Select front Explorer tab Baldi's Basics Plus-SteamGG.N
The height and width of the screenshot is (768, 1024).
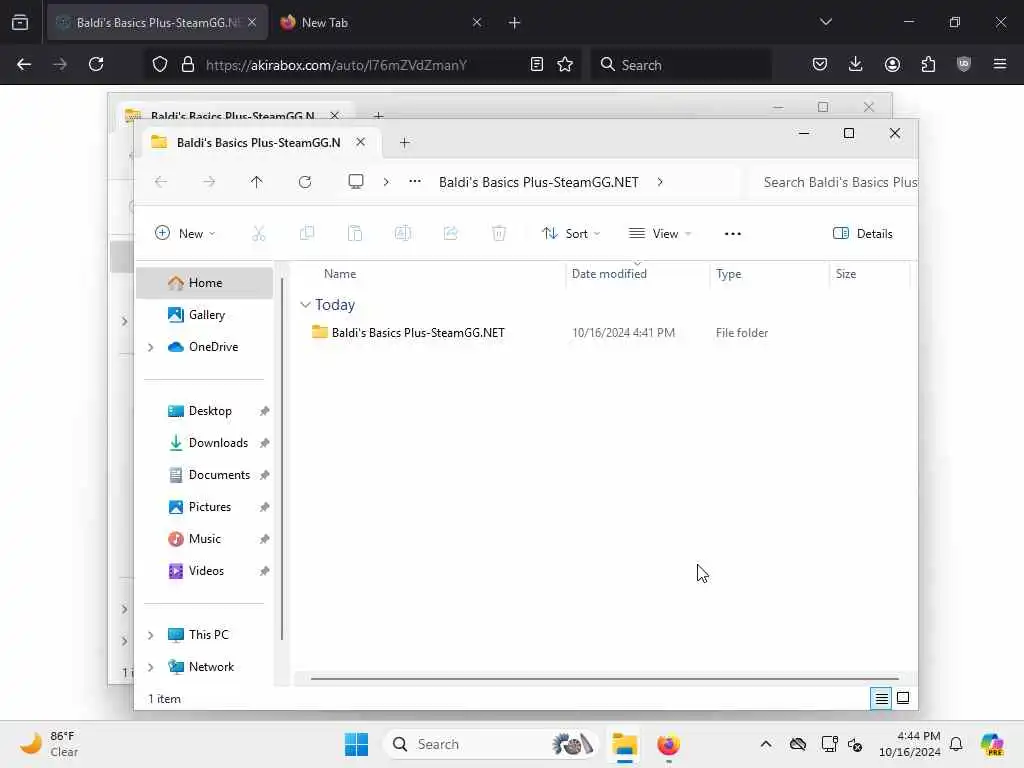pos(259,142)
